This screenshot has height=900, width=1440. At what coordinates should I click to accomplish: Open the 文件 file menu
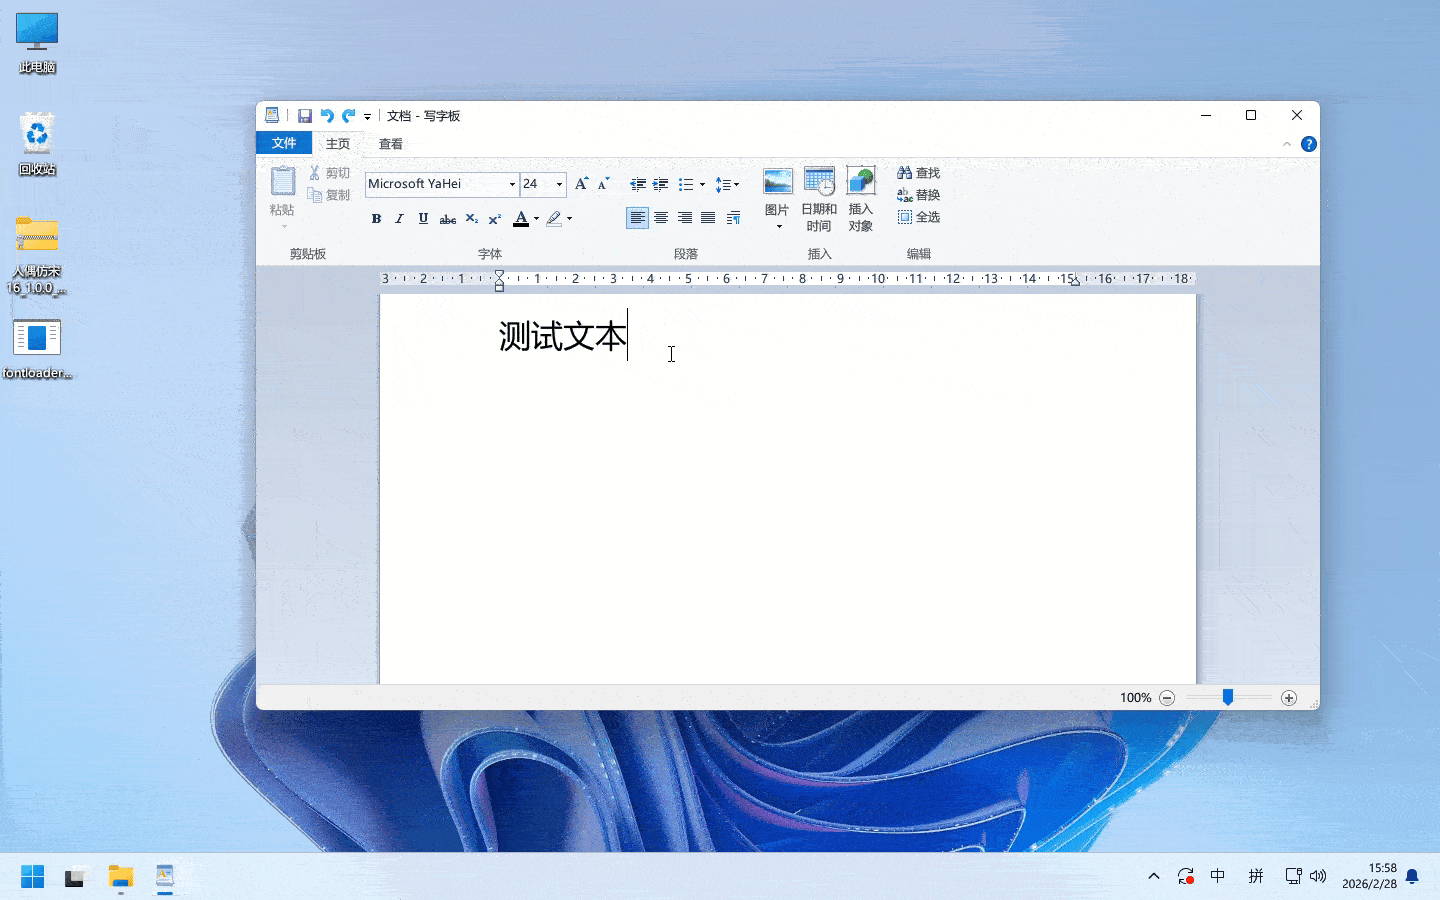point(284,143)
